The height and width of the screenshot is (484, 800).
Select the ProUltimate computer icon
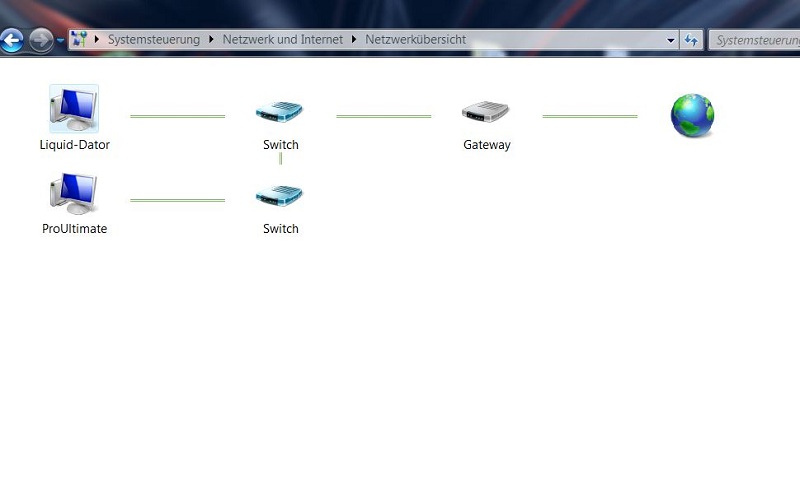(74, 193)
